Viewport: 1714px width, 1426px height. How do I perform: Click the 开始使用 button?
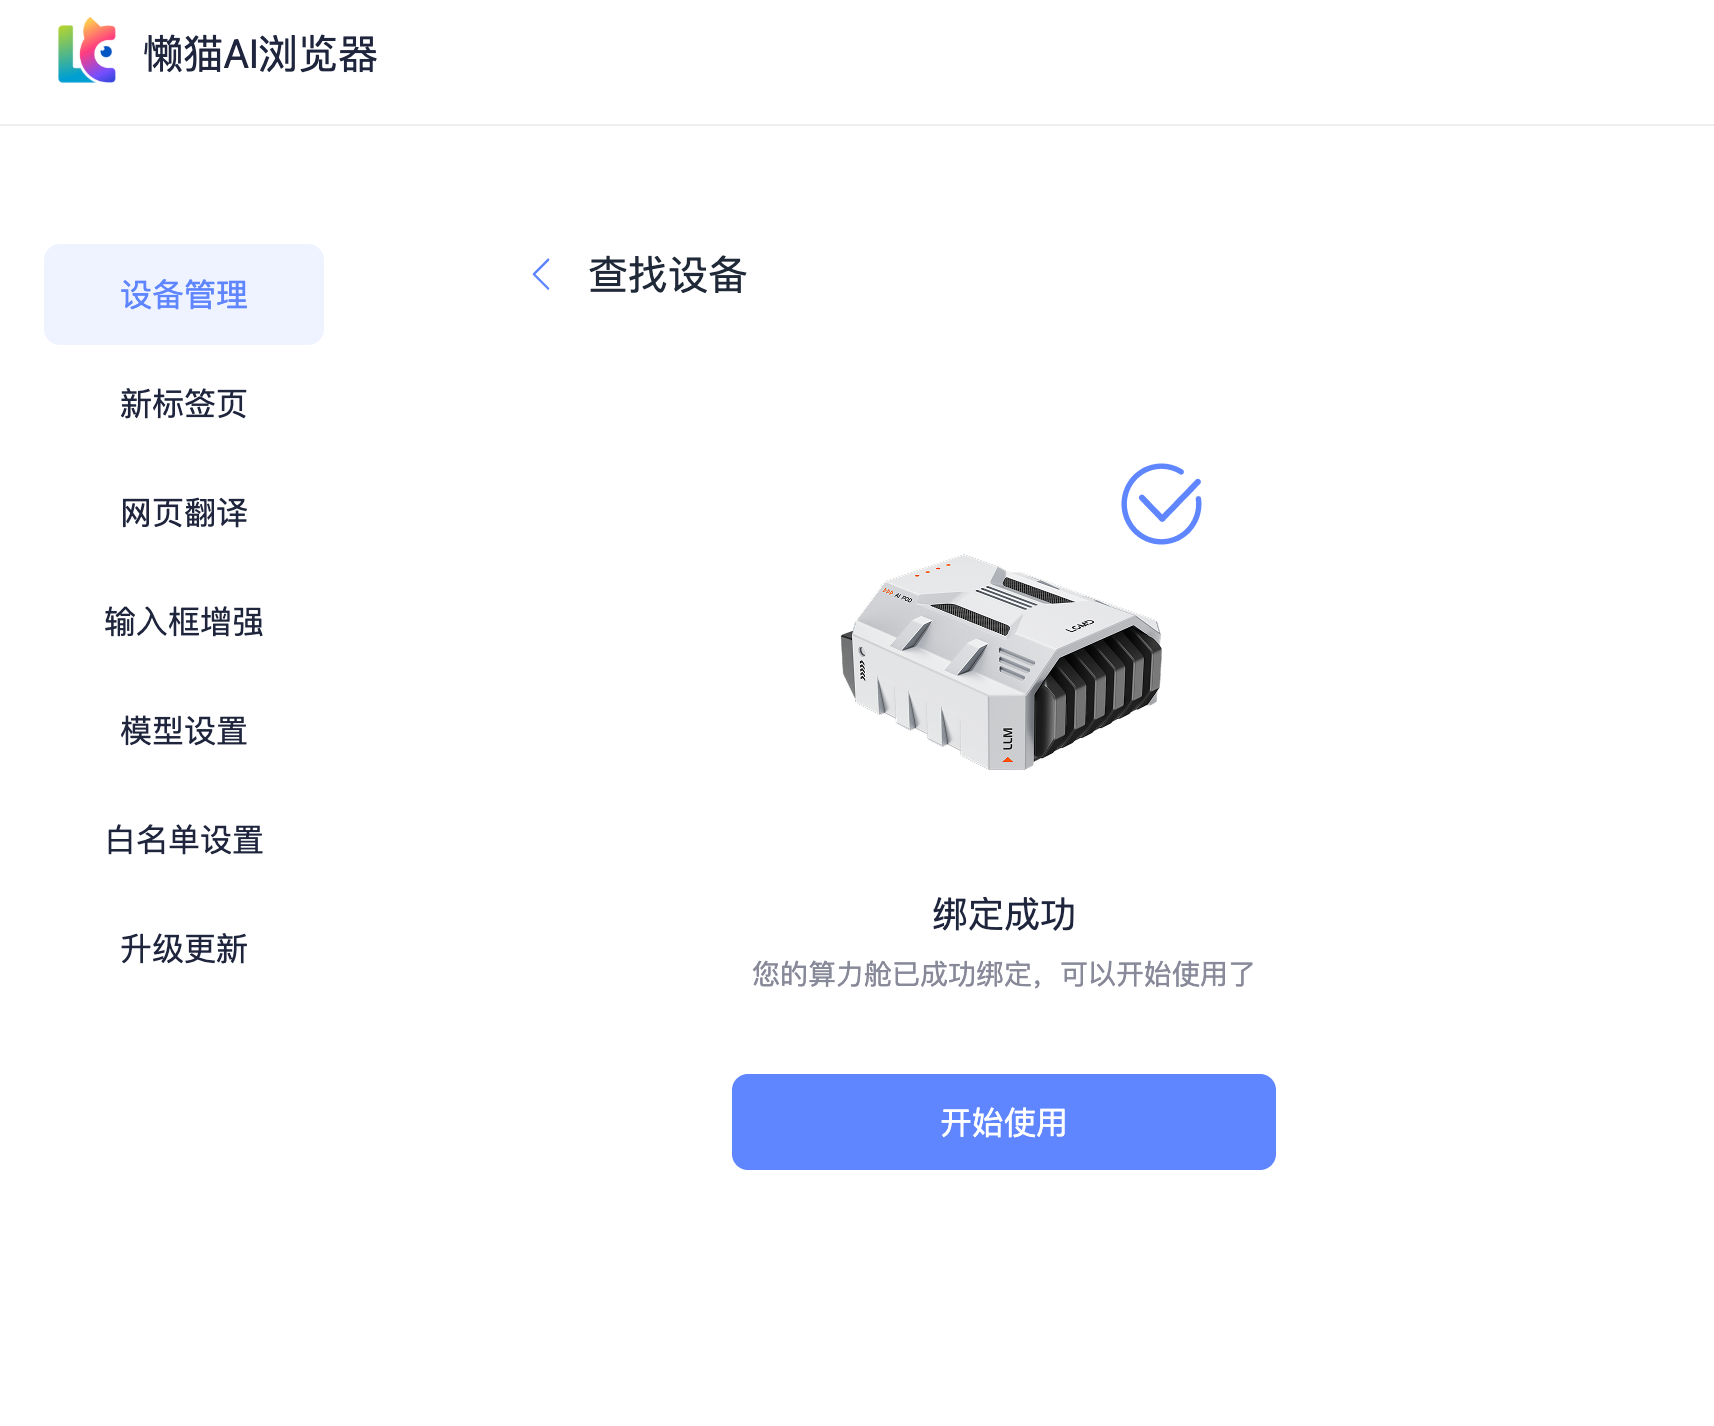[1003, 1122]
